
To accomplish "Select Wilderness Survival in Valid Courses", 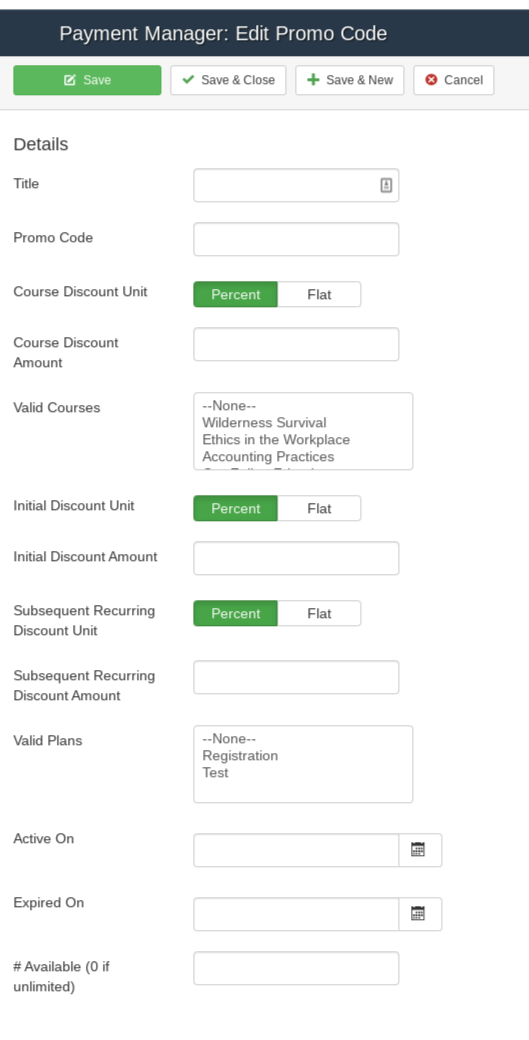I will [x=264, y=422].
